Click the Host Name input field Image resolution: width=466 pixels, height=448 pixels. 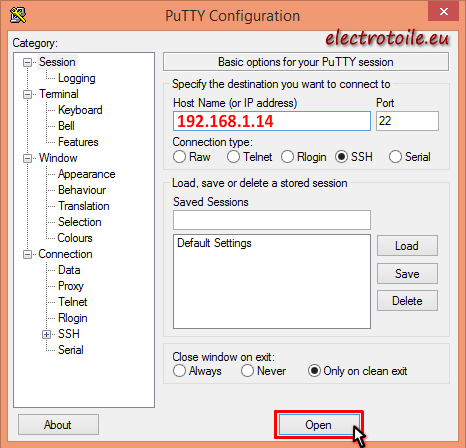pos(272,121)
